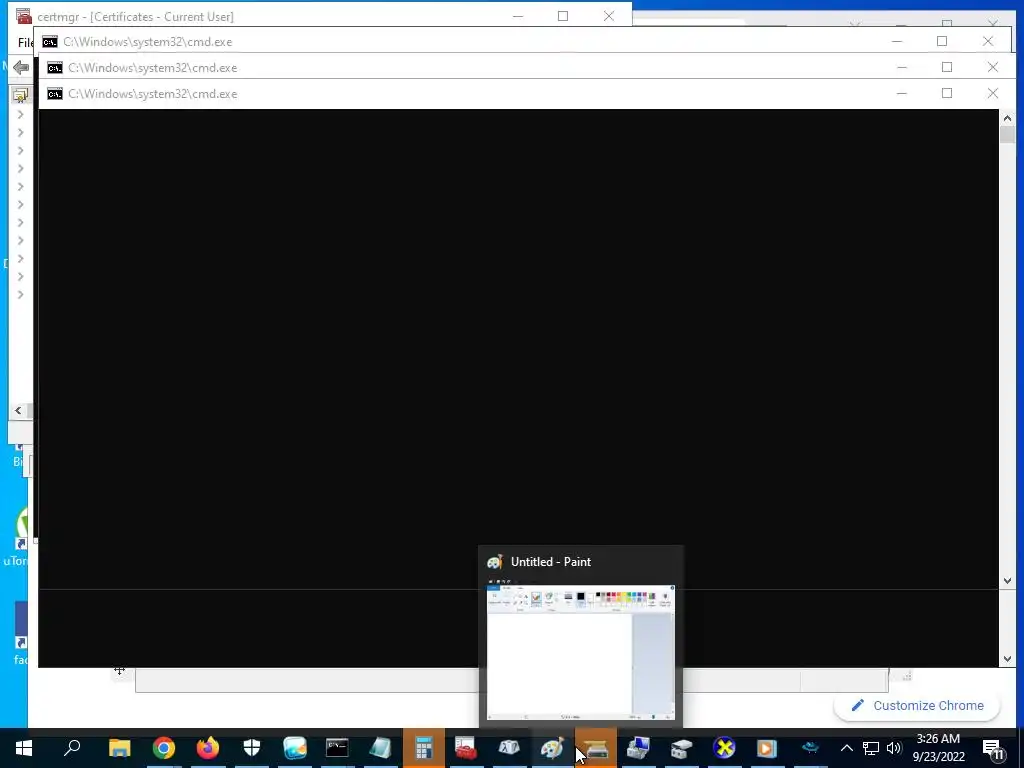Show hidden system tray icons
The width and height of the screenshot is (1024, 768).
coord(846,748)
